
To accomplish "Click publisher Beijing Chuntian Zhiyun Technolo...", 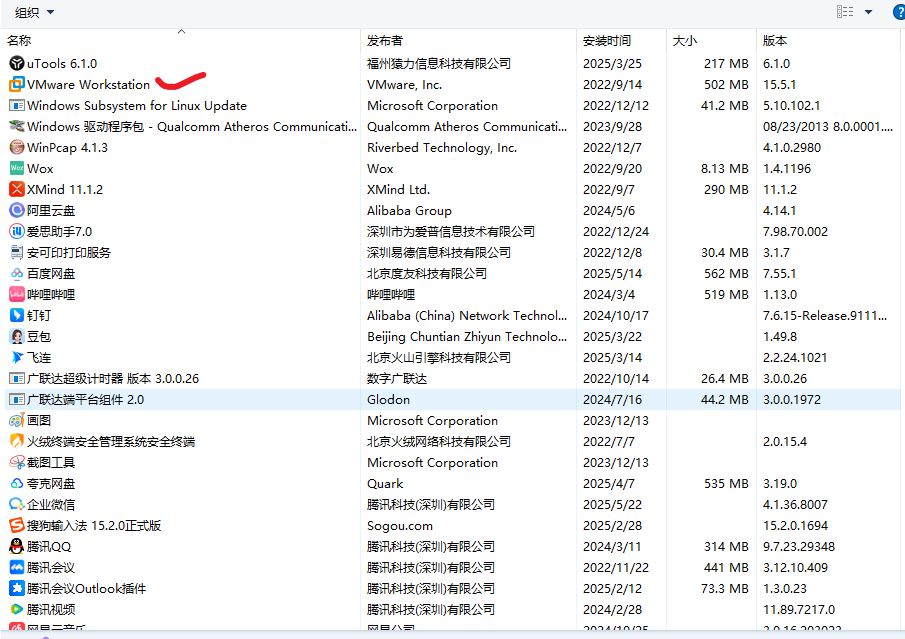I will [466, 337].
